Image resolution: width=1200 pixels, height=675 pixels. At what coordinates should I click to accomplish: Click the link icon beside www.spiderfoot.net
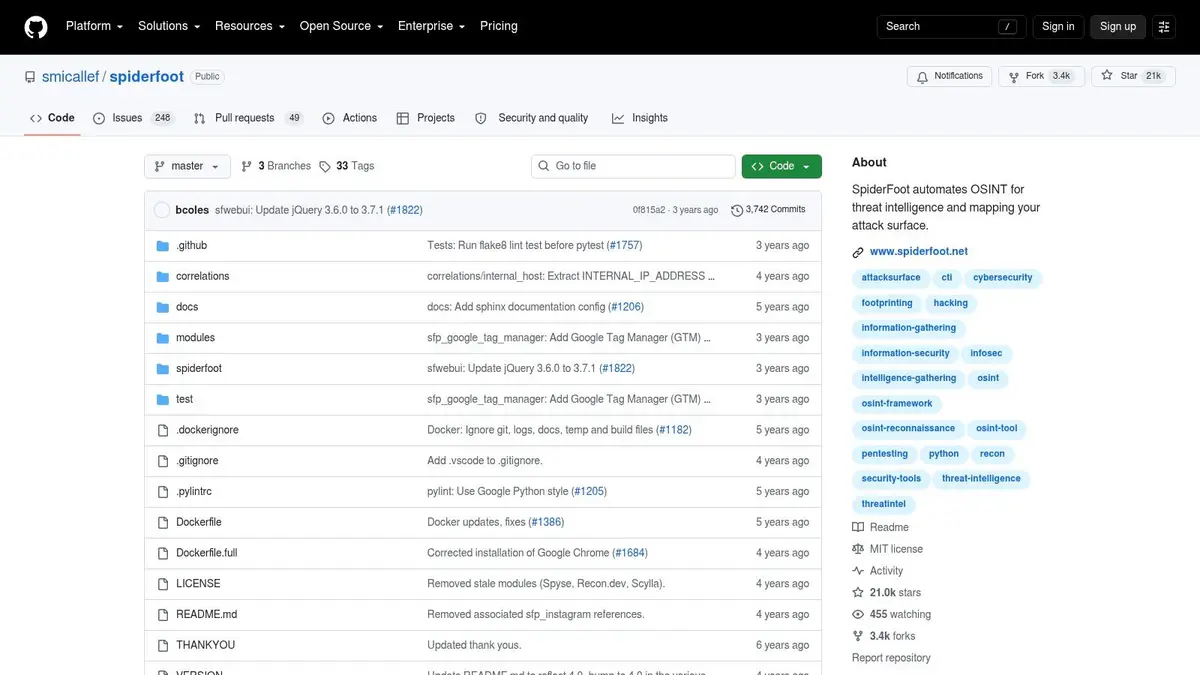858,252
